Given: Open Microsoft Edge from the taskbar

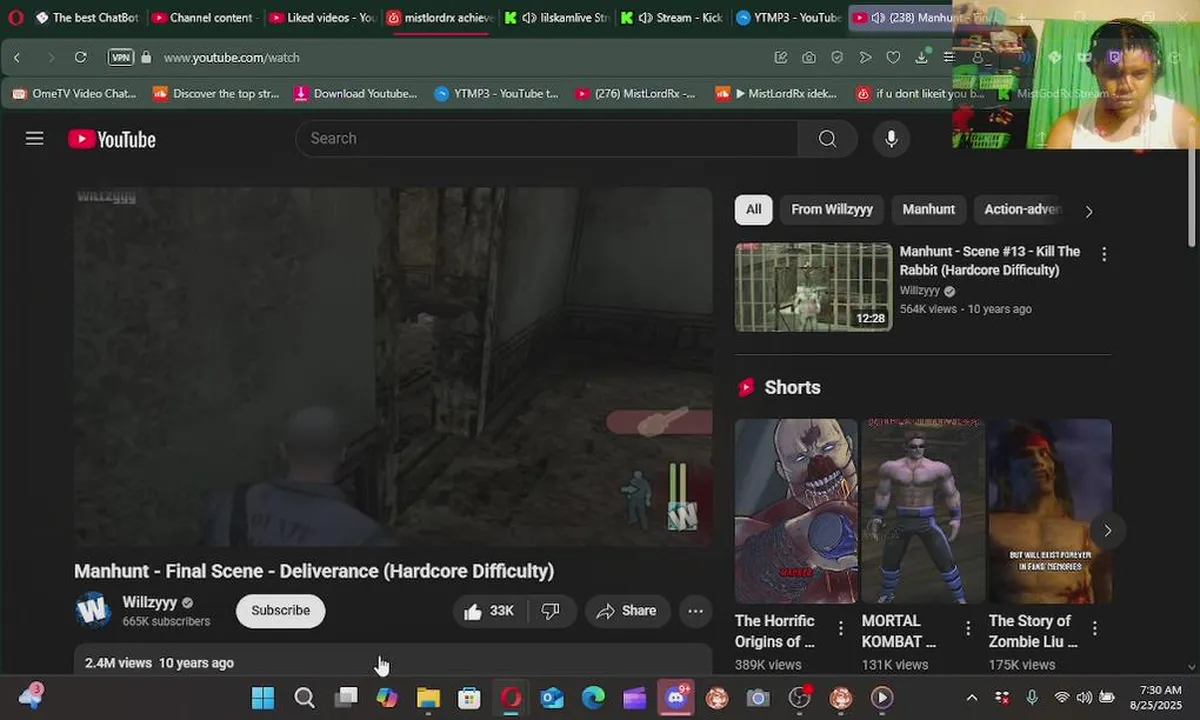Looking at the screenshot, I should 593,697.
